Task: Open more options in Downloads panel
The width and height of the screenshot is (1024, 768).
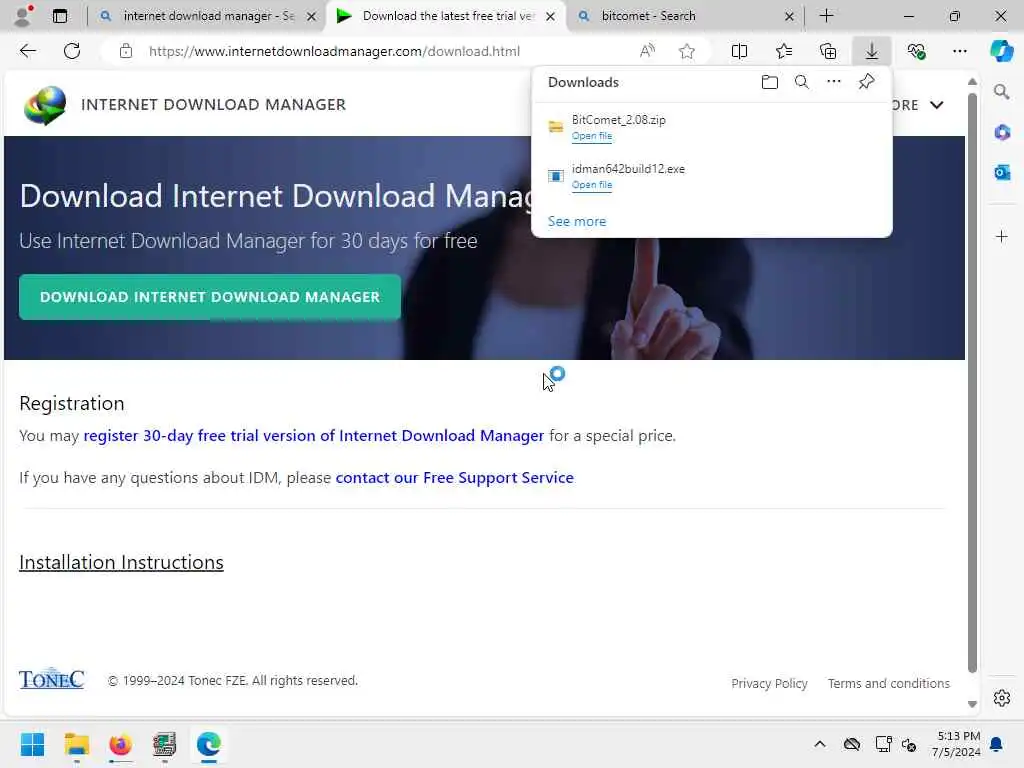Action: click(x=834, y=82)
